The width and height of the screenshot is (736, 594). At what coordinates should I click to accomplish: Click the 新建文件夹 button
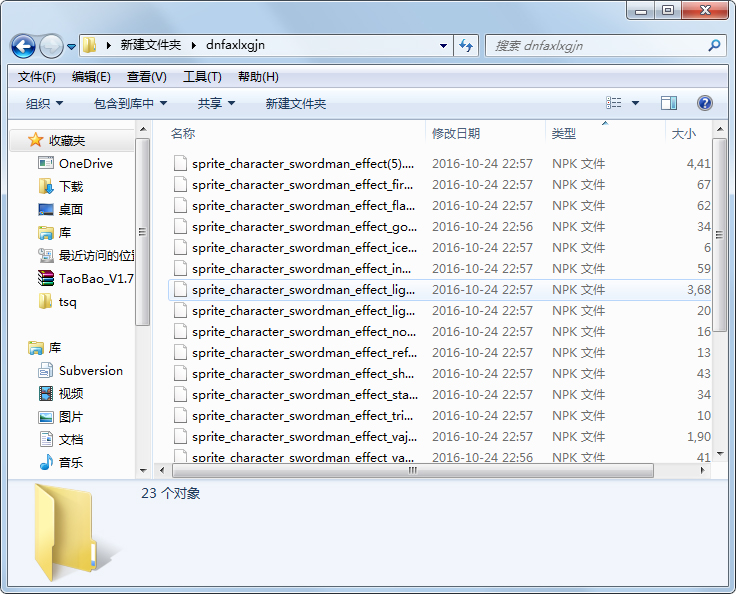pyautogui.click(x=296, y=103)
